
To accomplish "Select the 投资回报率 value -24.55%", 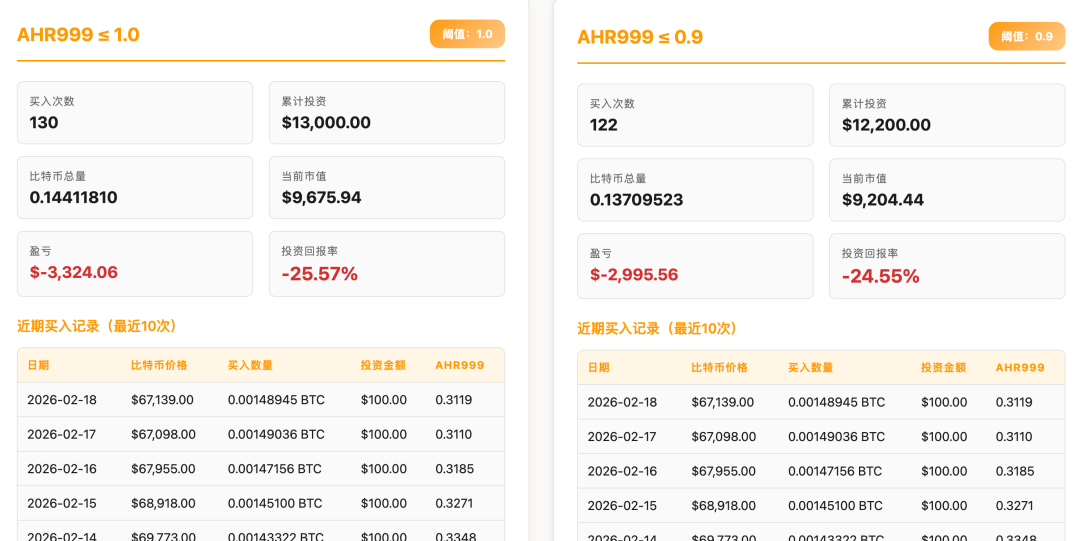I will click(x=880, y=276).
